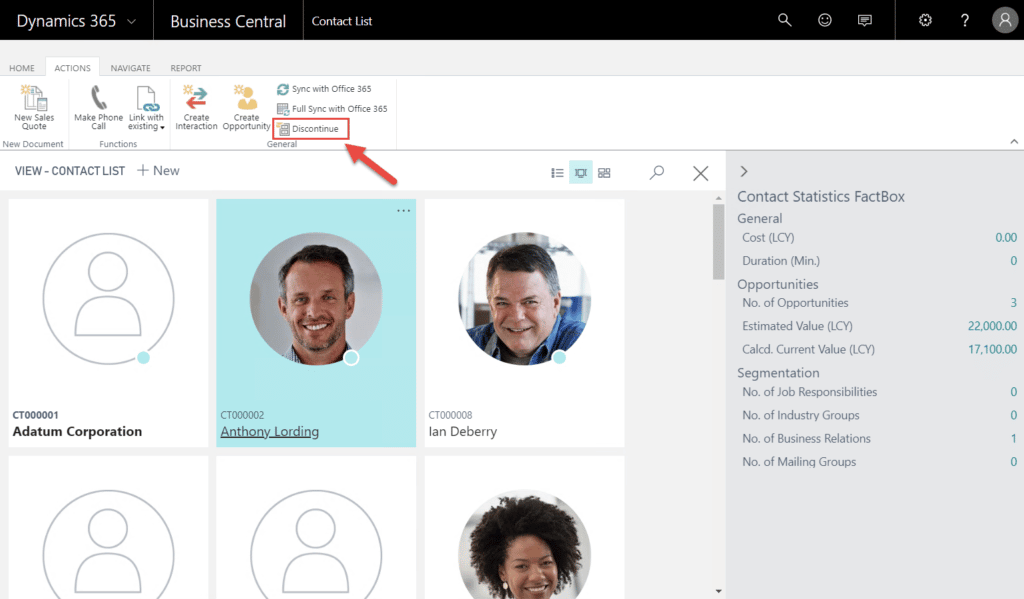Switch to the Navigate ribbon tab

click(x=130, y=68)
